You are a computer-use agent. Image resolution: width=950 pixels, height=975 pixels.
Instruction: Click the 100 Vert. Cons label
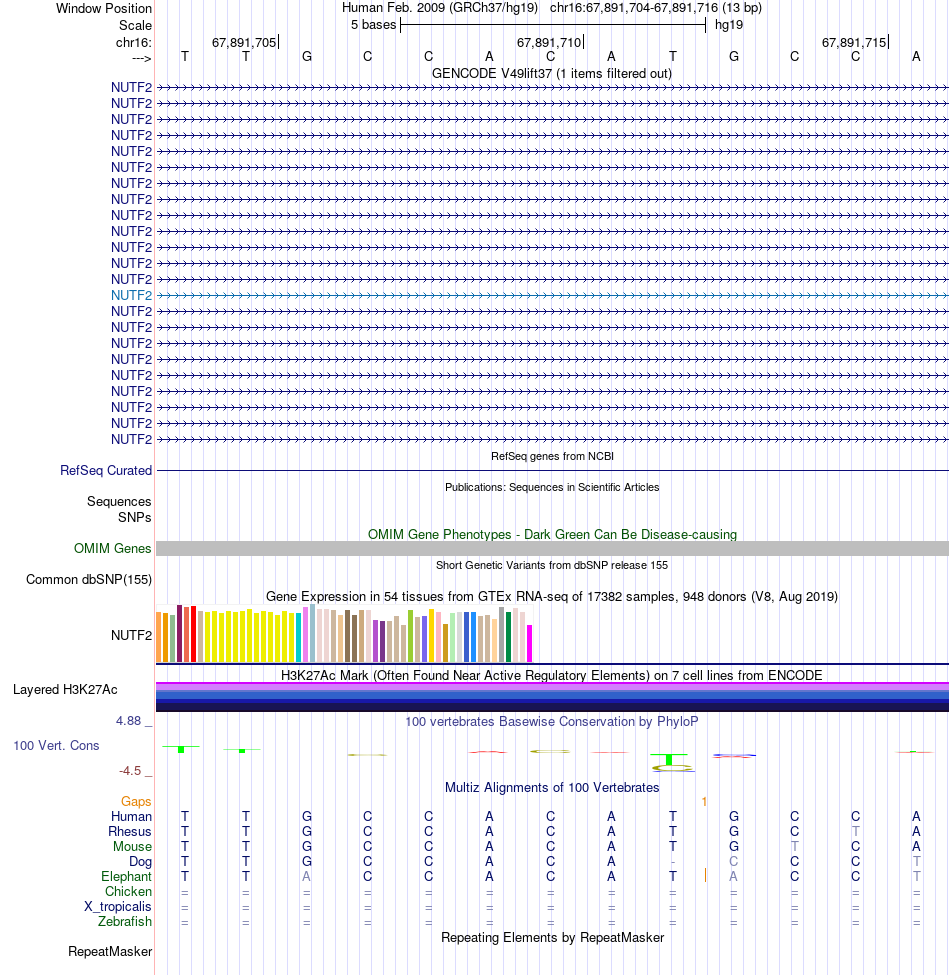pyautogui.click(x=56, y=746)
